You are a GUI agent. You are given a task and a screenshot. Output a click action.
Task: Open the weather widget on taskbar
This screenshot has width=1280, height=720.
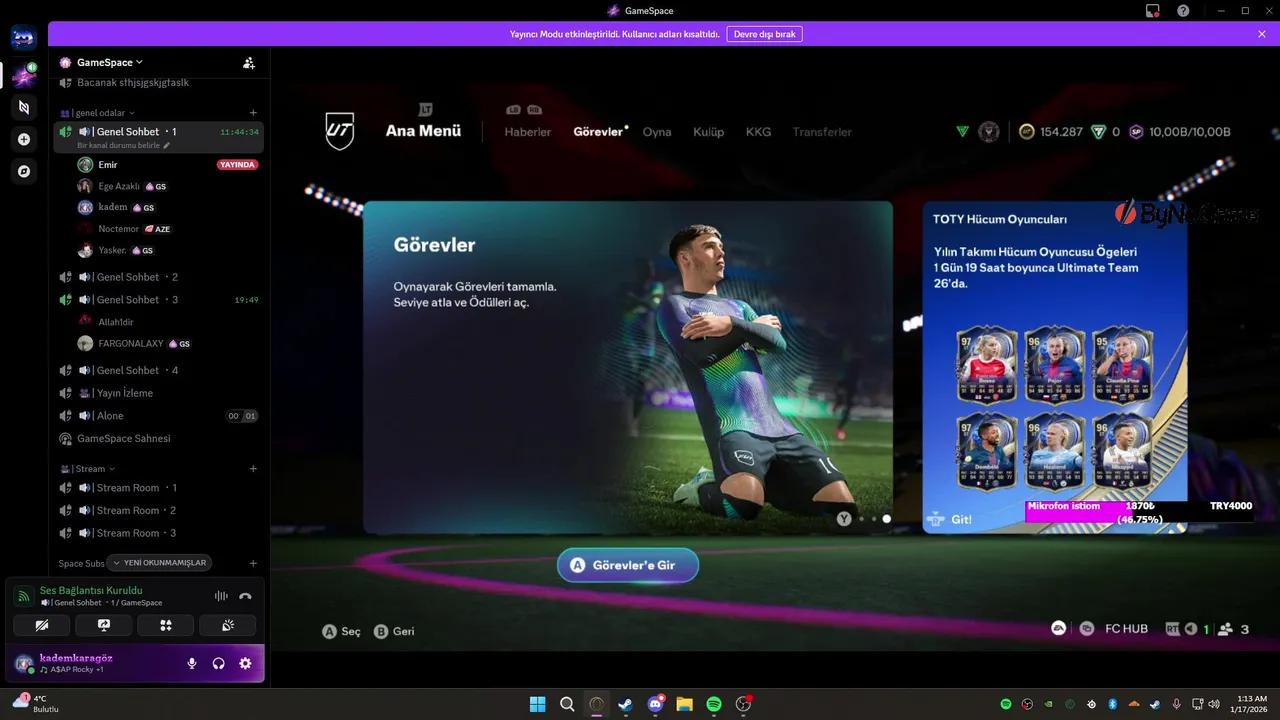[36, 704]
